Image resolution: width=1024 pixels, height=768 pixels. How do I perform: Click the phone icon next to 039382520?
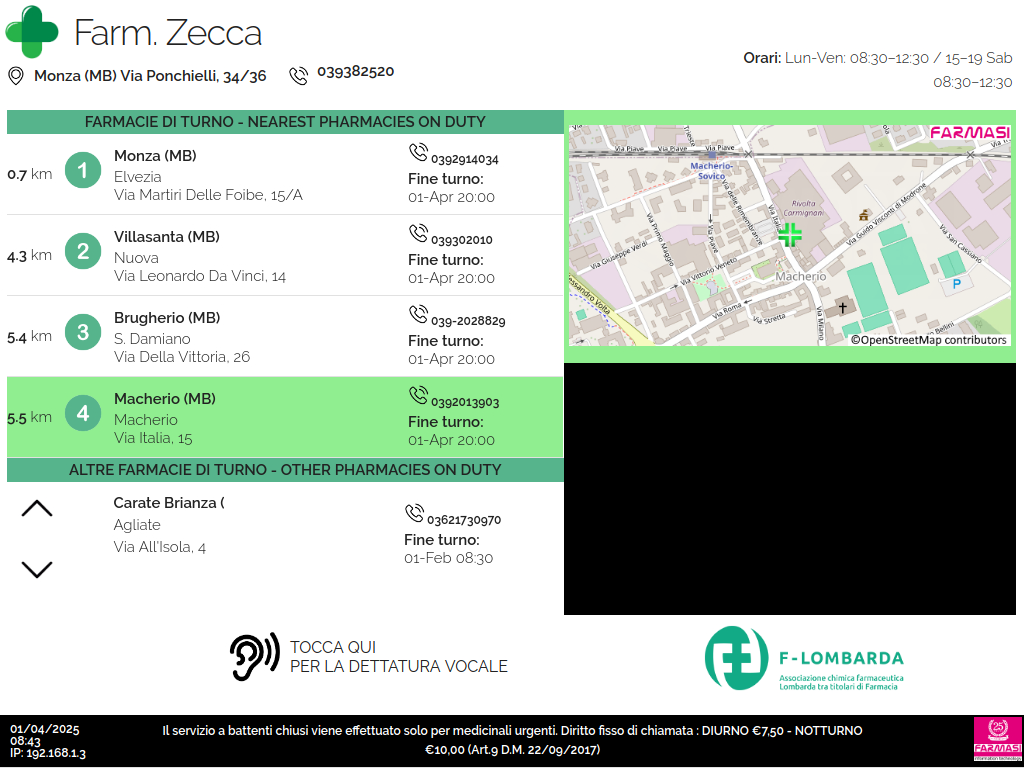point(298,75)
